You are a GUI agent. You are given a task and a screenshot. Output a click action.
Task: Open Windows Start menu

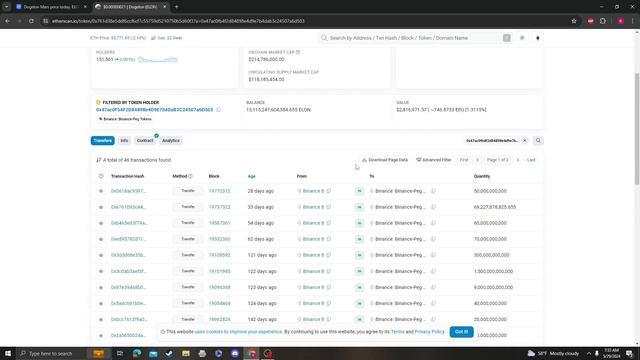(x=8, y=353)
